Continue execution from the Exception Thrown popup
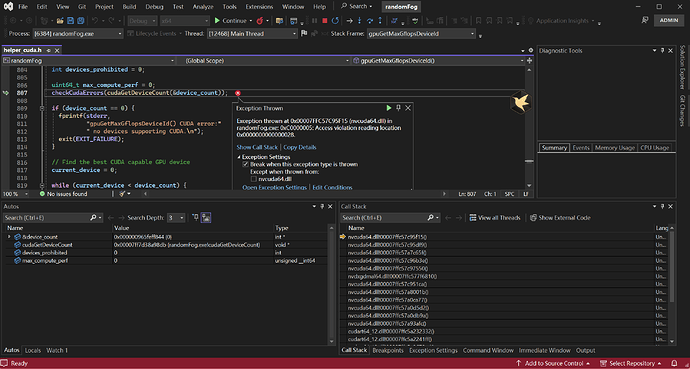The width and height of the screenshot is (690, 369). (x=389, y=108)
